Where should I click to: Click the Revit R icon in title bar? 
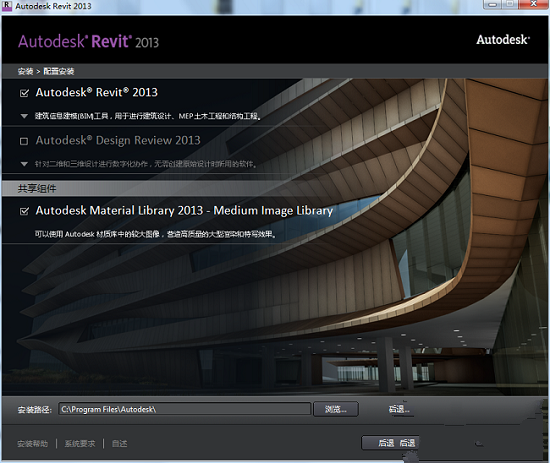[x=7, y=6]
